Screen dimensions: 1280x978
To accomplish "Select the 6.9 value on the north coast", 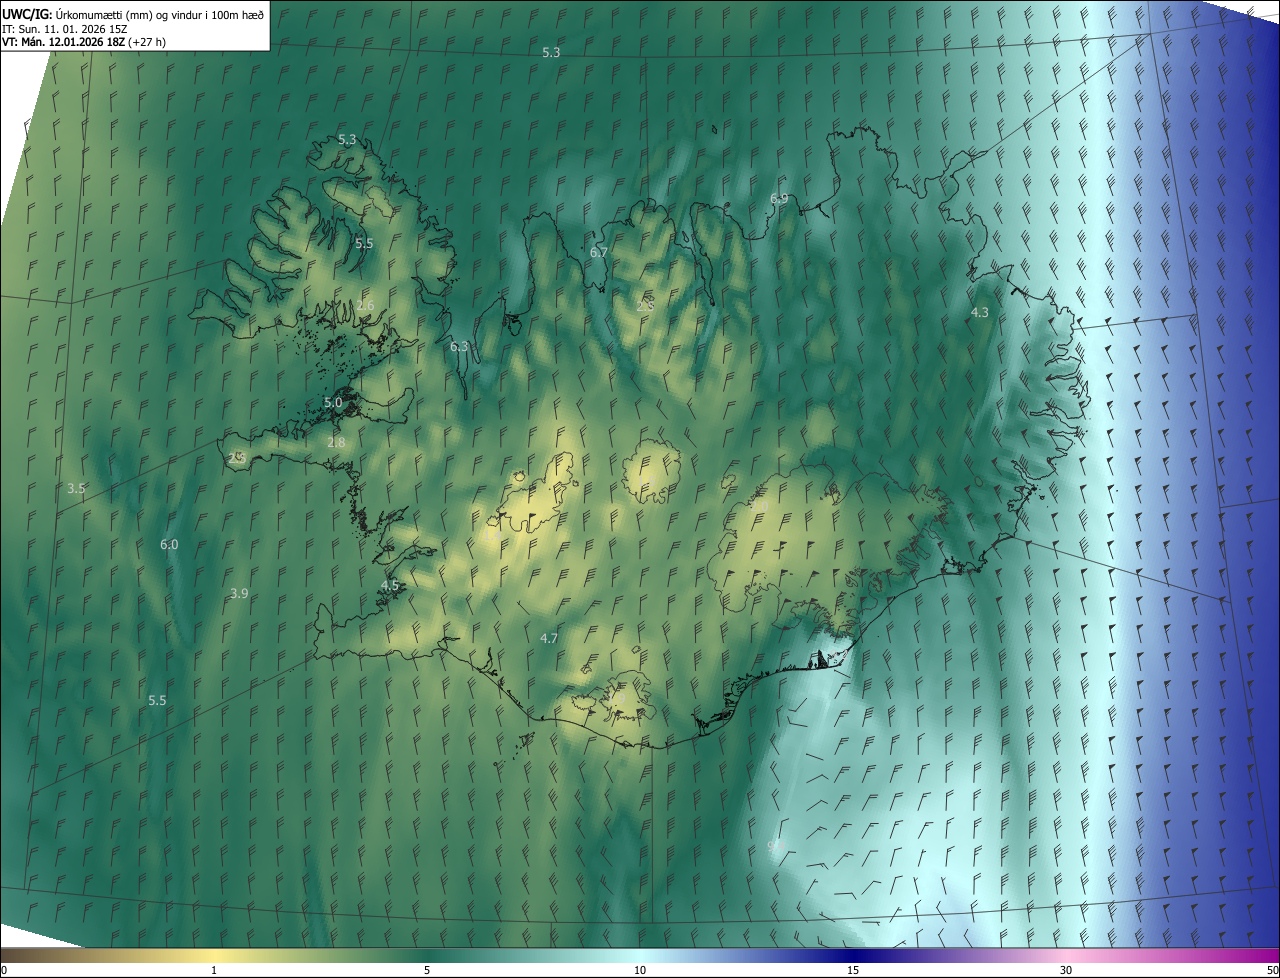I will [x=779, y=199].
